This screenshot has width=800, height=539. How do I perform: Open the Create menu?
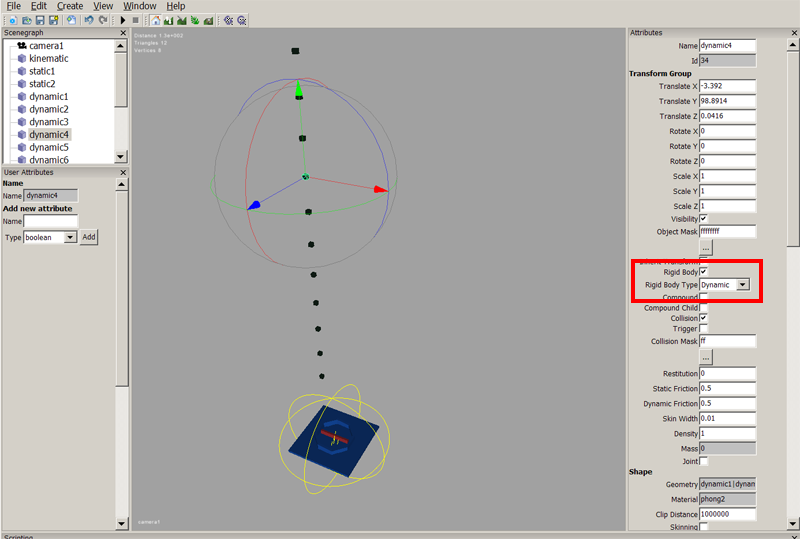[x=70, y=6]
